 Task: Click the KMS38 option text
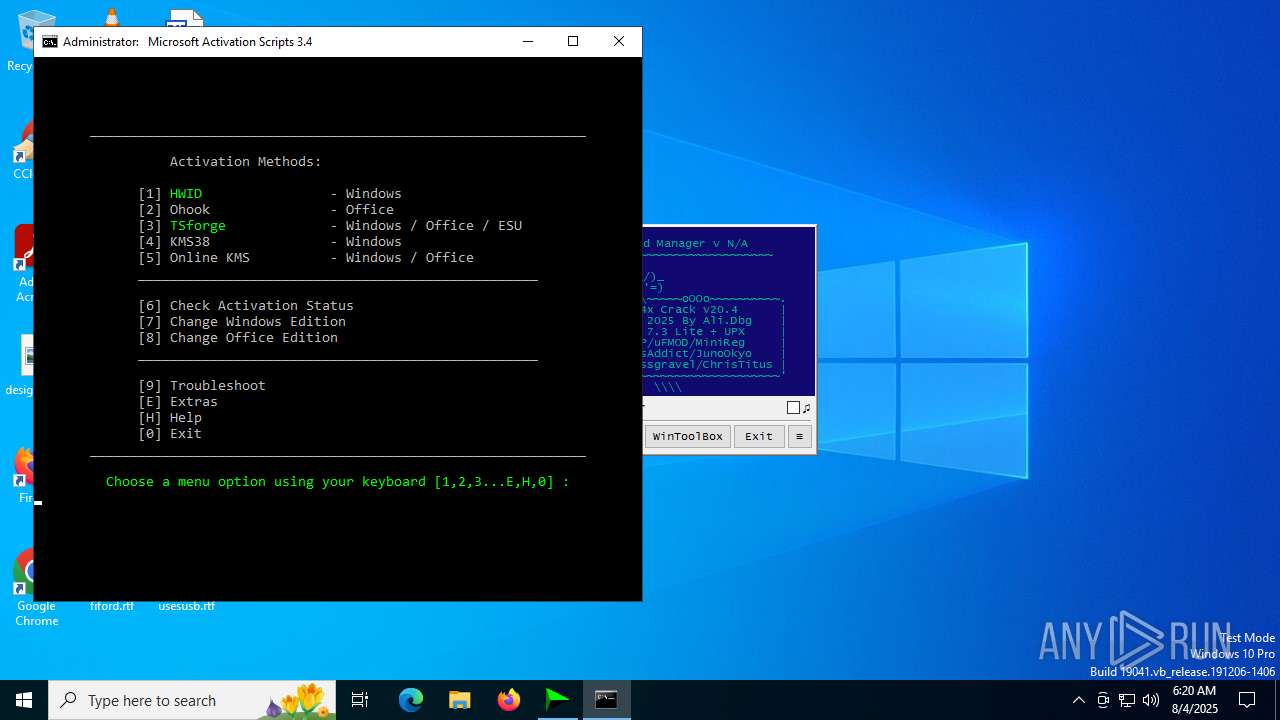click(x=190, y=242)
